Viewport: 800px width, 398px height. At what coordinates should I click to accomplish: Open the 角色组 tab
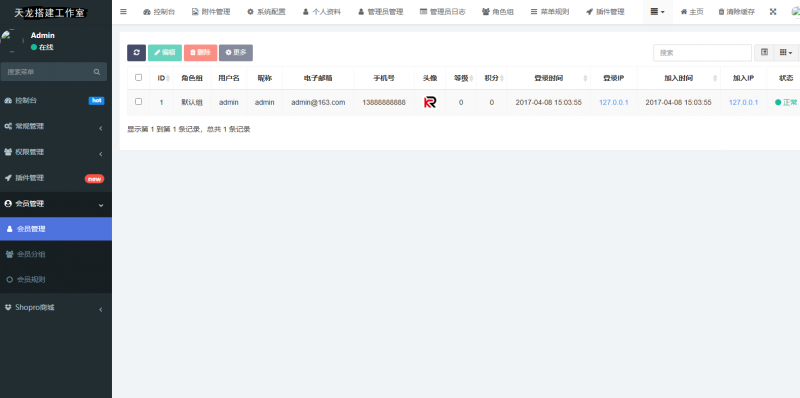pos(497,12)
